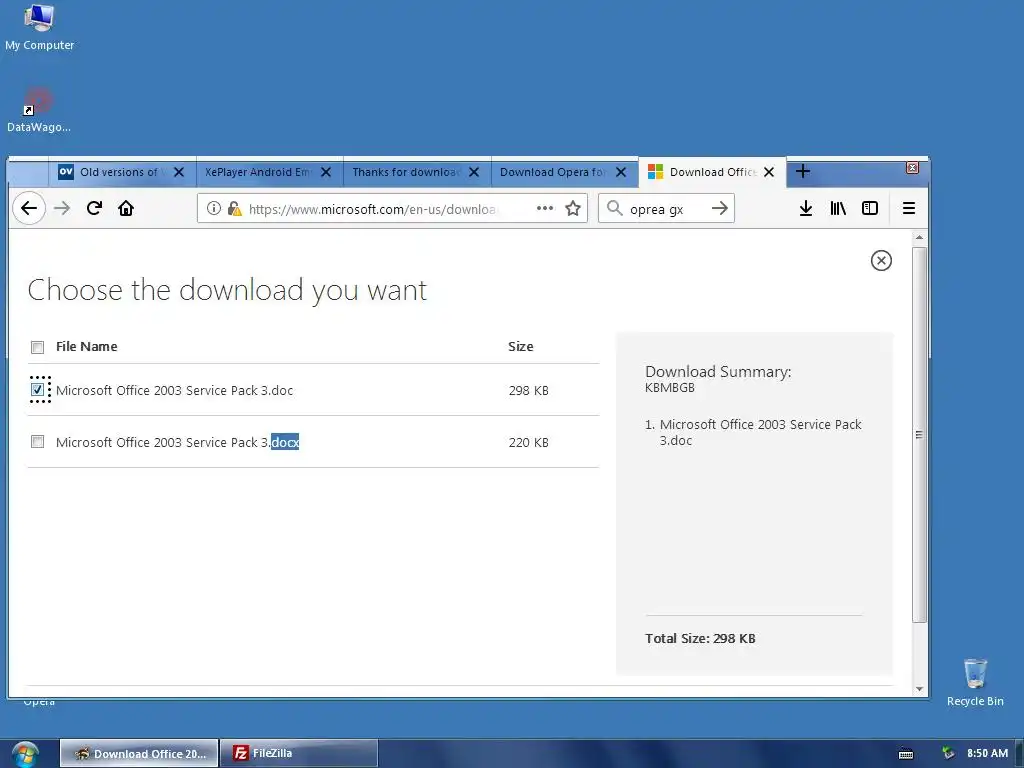Viewport: 1024px width, 768px height.
Task: Open My Computer desktop icon
Action: pos(39,27)
